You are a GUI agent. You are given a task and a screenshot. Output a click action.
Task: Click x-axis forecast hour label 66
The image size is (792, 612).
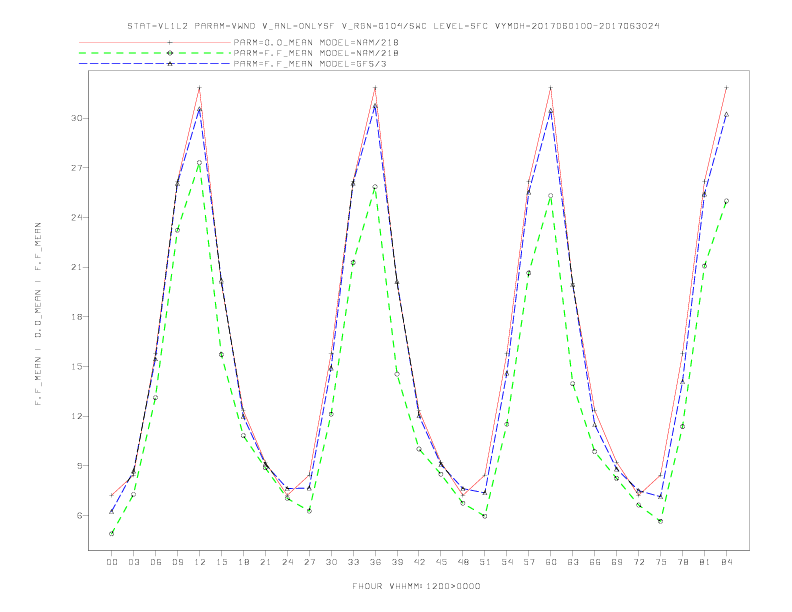point(595,562)
